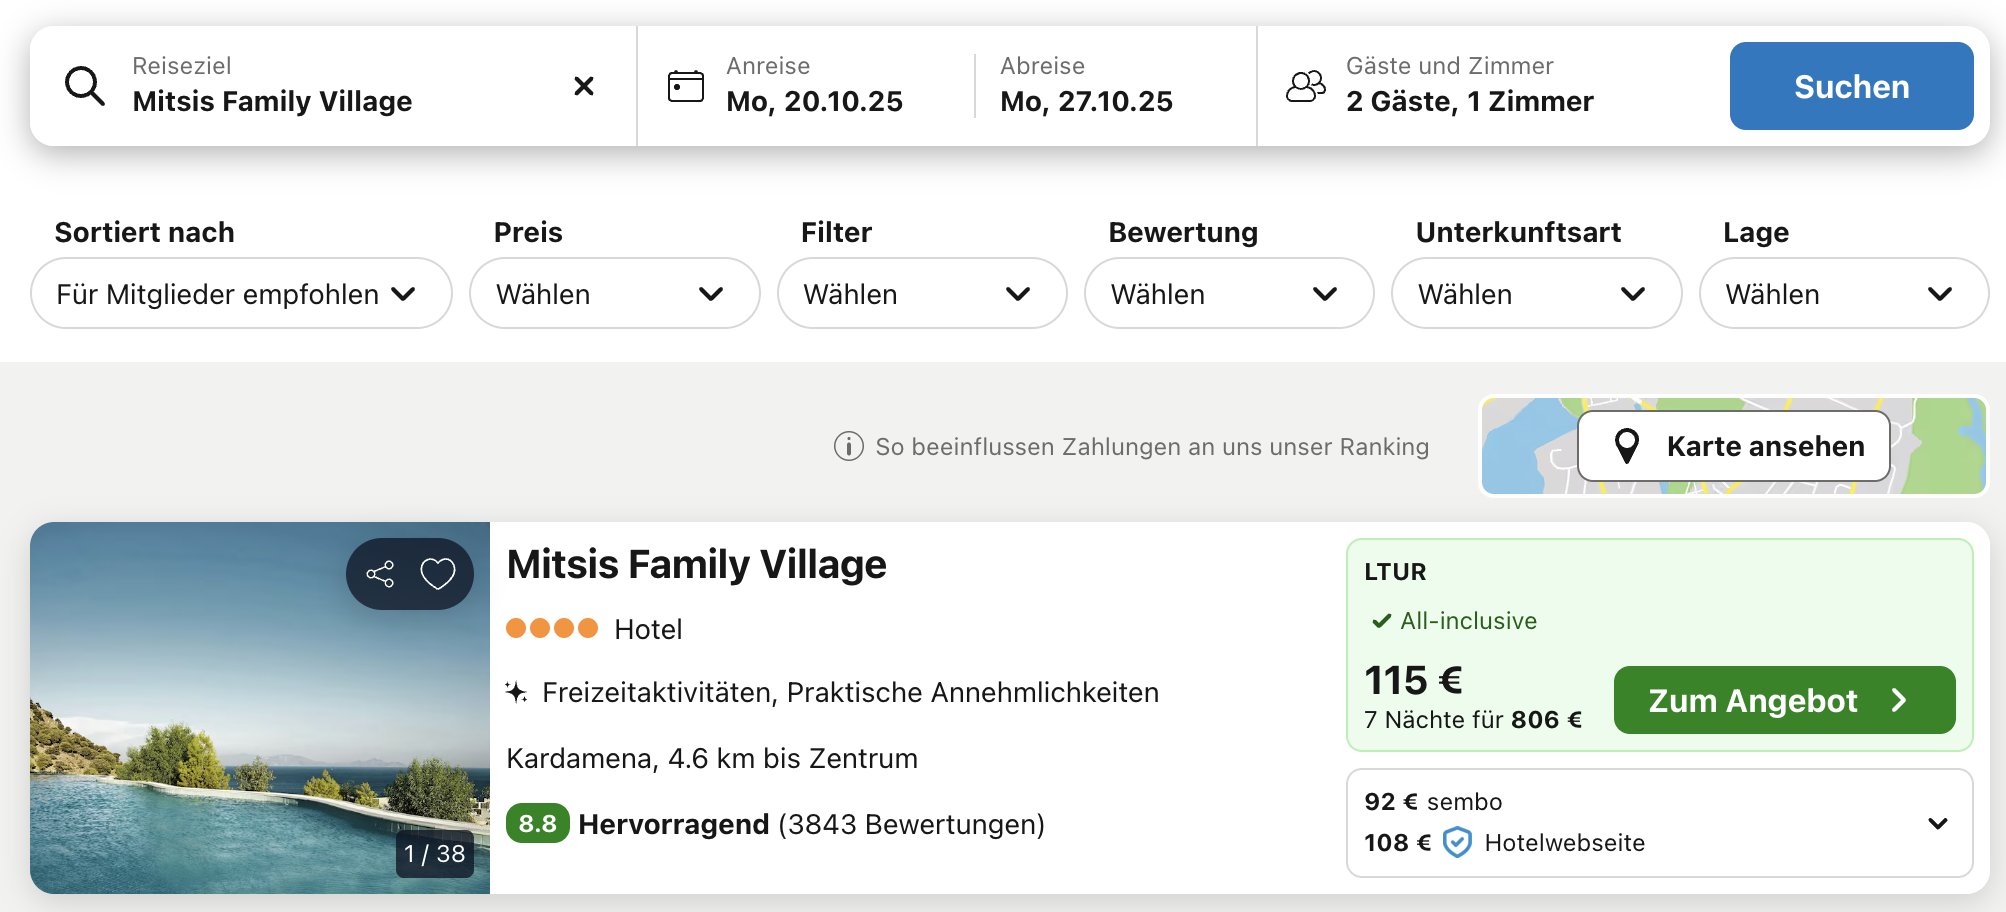
Task: Open the Preis dropdown
Action: [x=615, y=293]
